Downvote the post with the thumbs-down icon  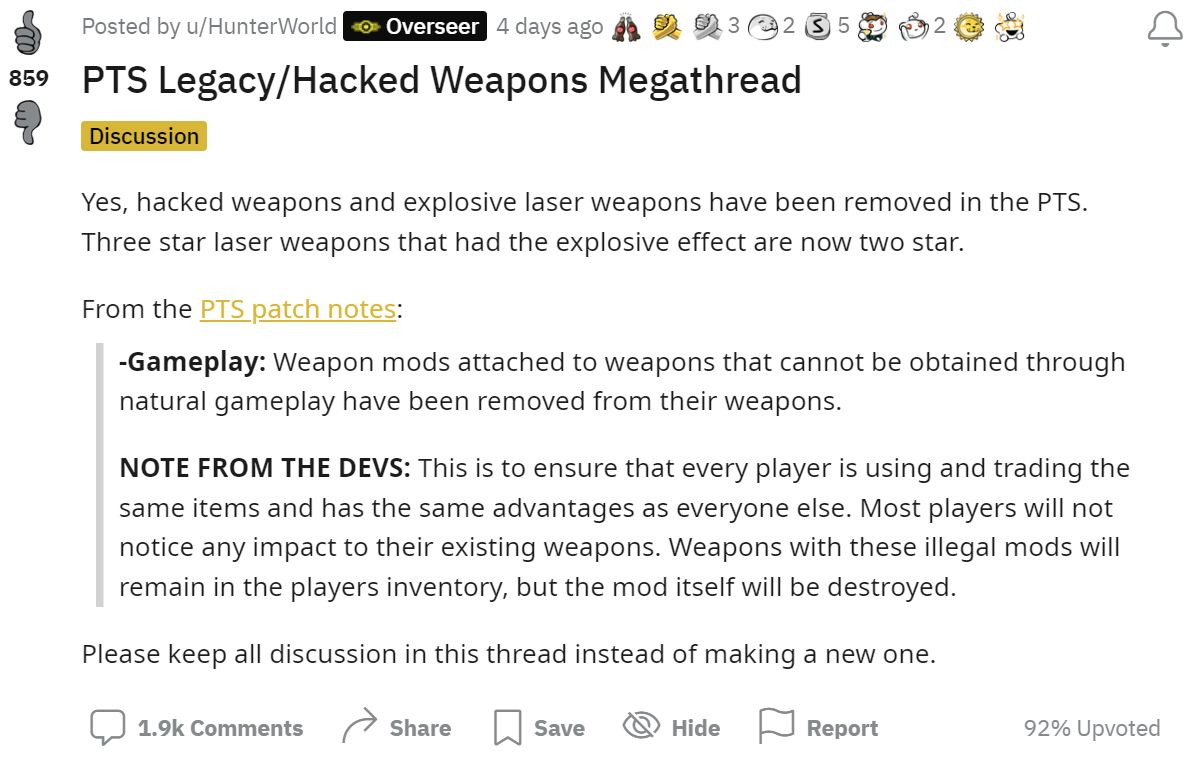point(28,122)
